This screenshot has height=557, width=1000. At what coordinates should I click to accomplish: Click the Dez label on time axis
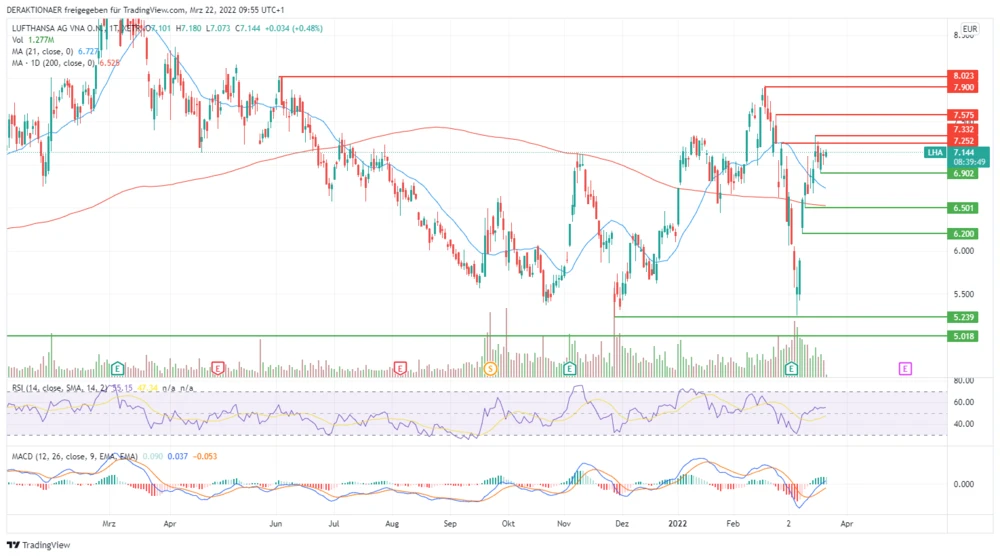622,524
